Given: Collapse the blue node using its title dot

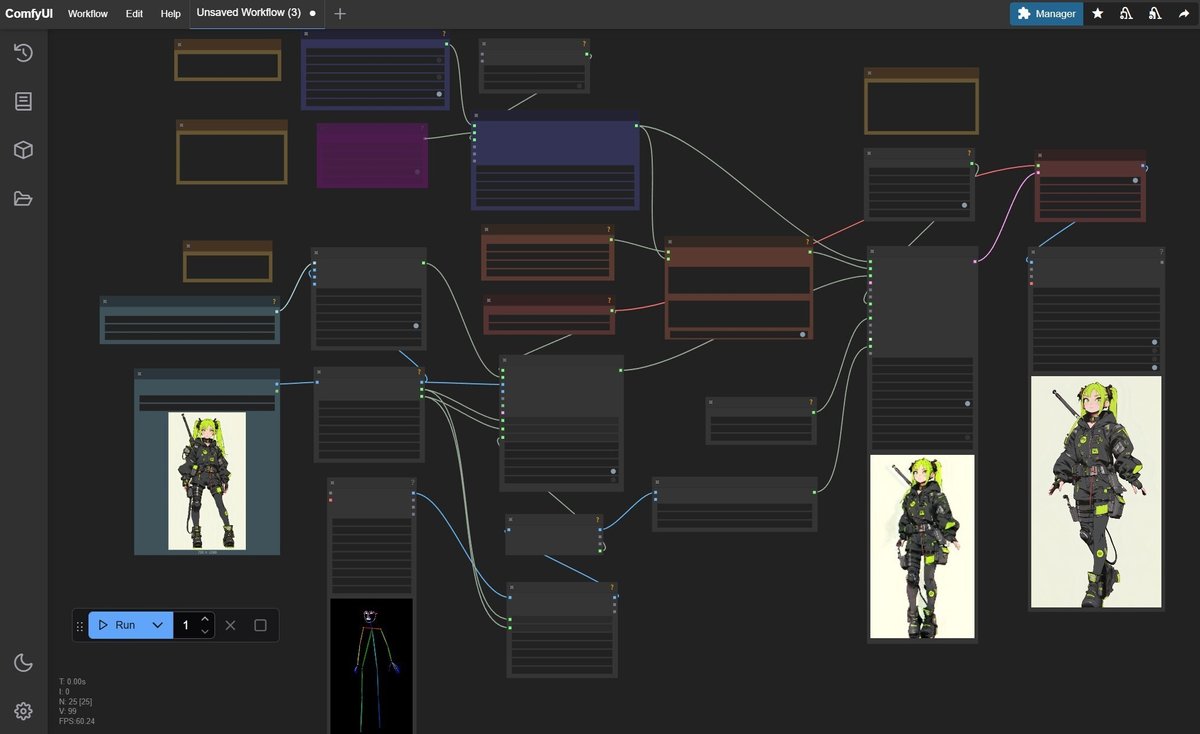Looking at the screenshot, I should 477,116.
